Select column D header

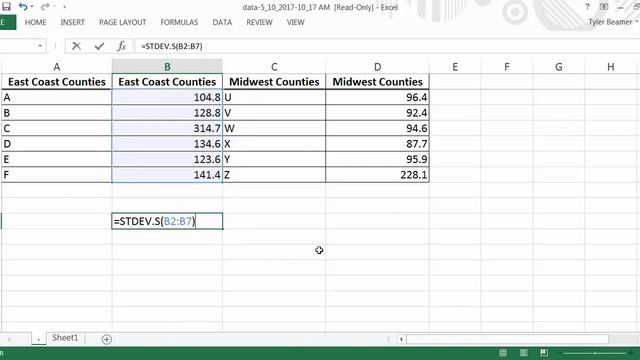378,67
